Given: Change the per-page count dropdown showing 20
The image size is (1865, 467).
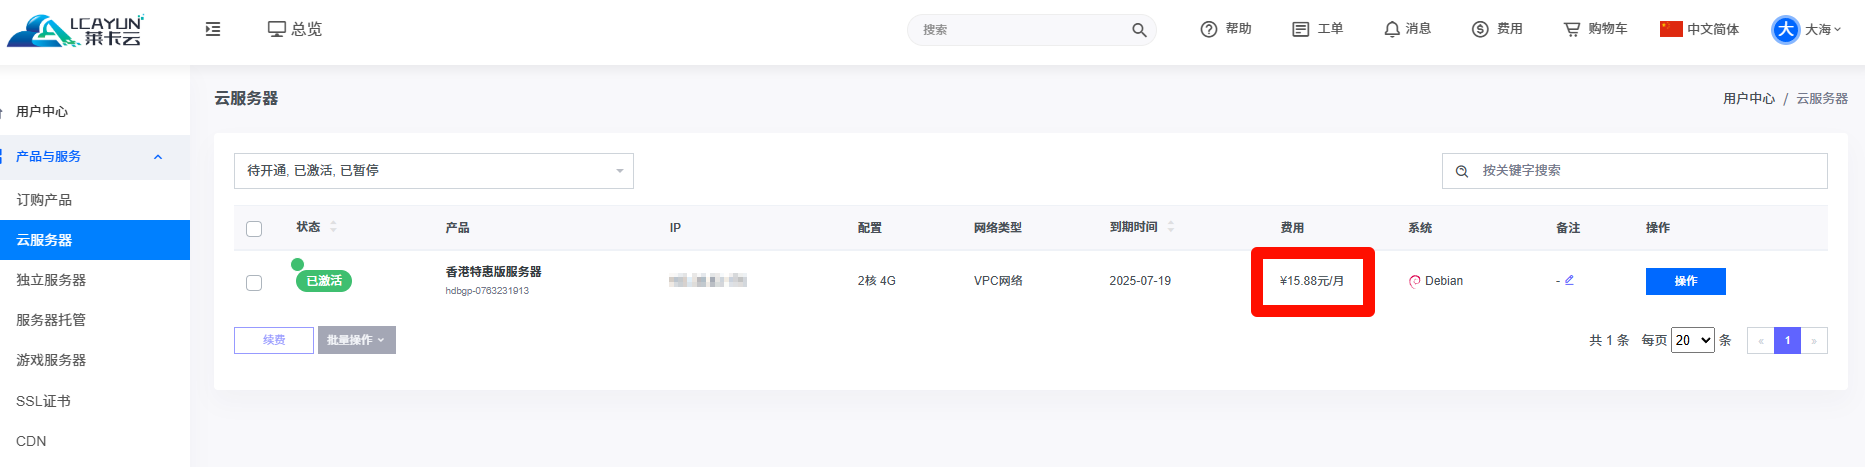Looking at the screenshot, I should point(1692,340).
